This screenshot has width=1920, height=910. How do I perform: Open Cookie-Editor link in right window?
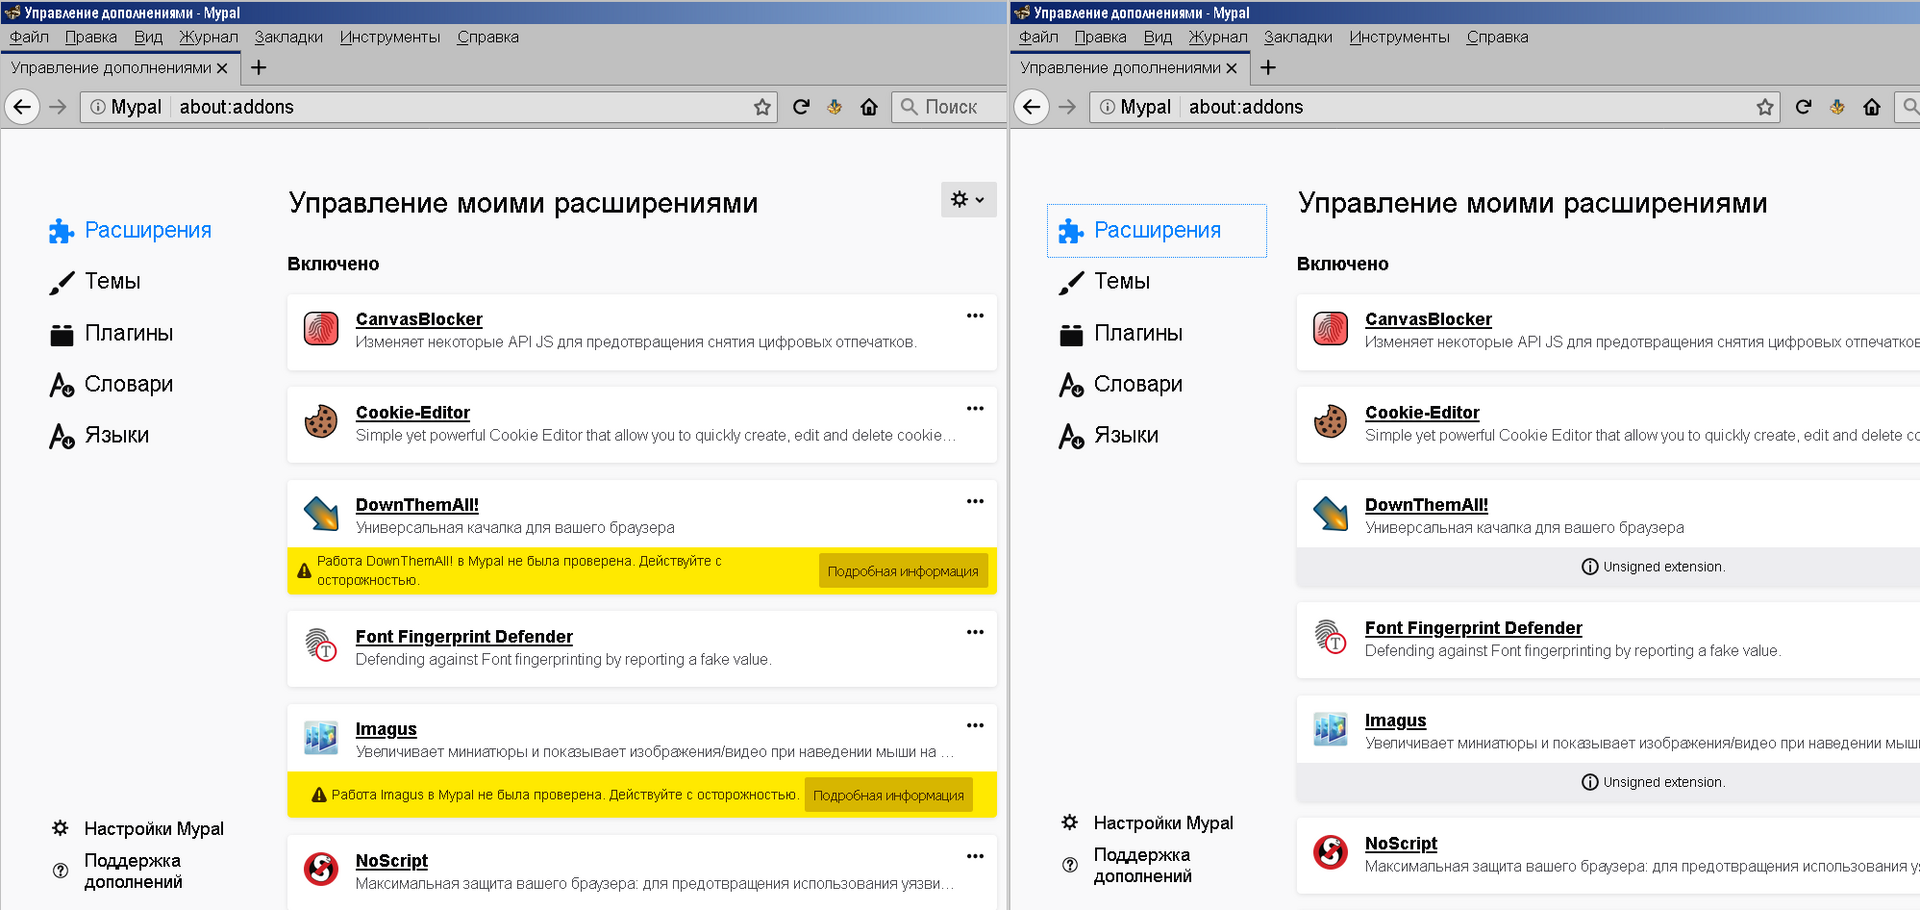coord(1422,412)
